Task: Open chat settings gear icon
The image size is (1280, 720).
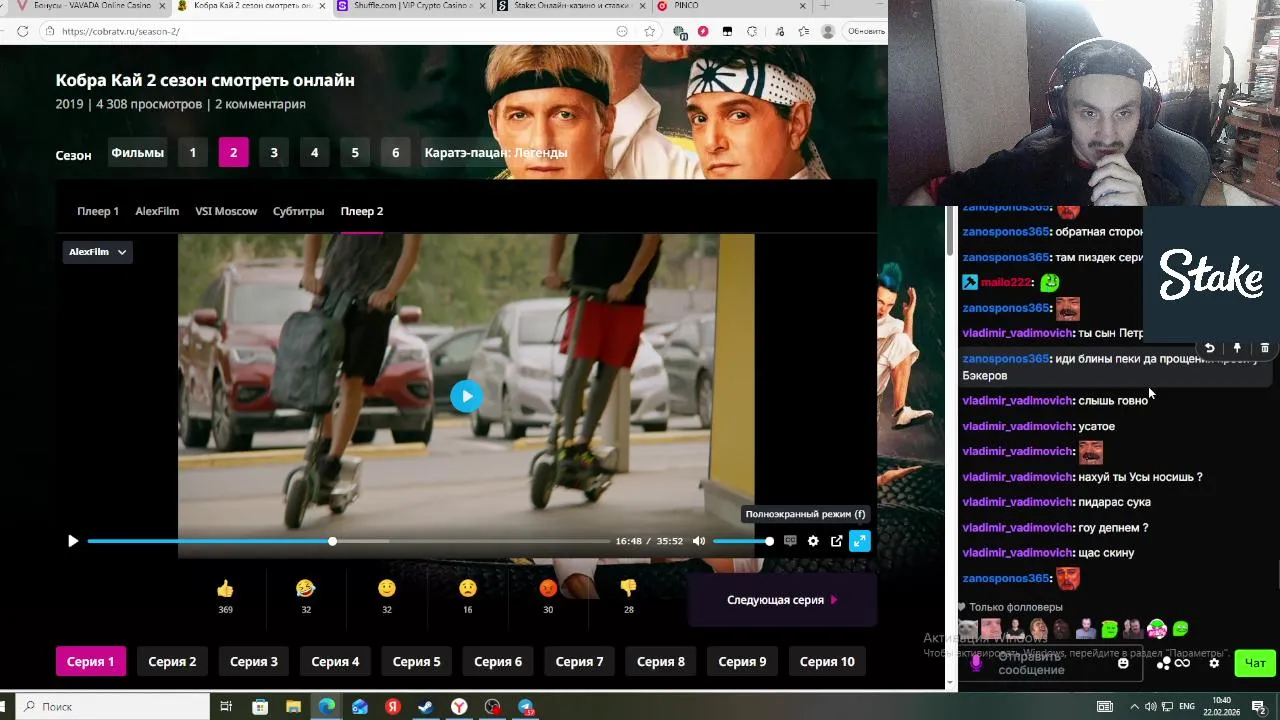Action: pyautogui.click(x=1214, y=663)
